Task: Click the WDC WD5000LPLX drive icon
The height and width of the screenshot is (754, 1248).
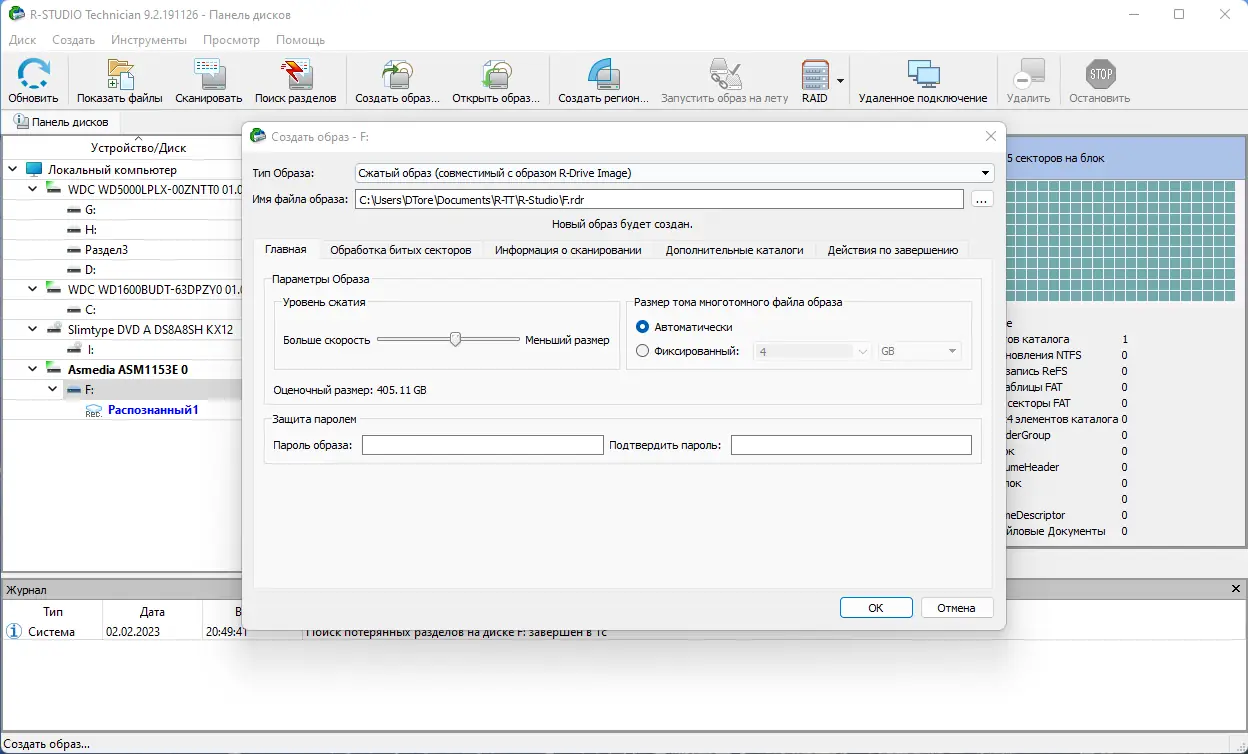Action: pos(54,189)
